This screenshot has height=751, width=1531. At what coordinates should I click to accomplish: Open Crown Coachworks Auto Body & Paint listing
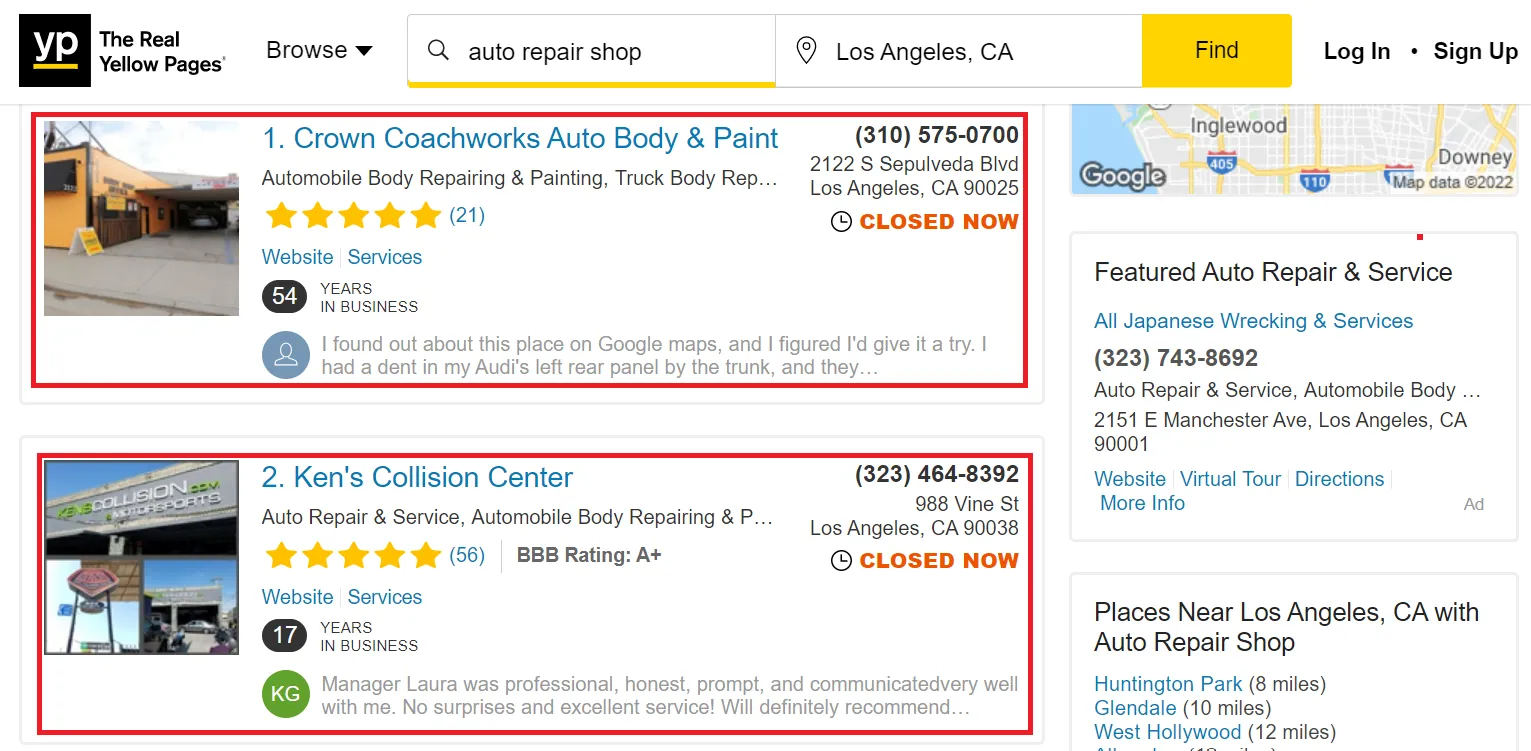520,139
